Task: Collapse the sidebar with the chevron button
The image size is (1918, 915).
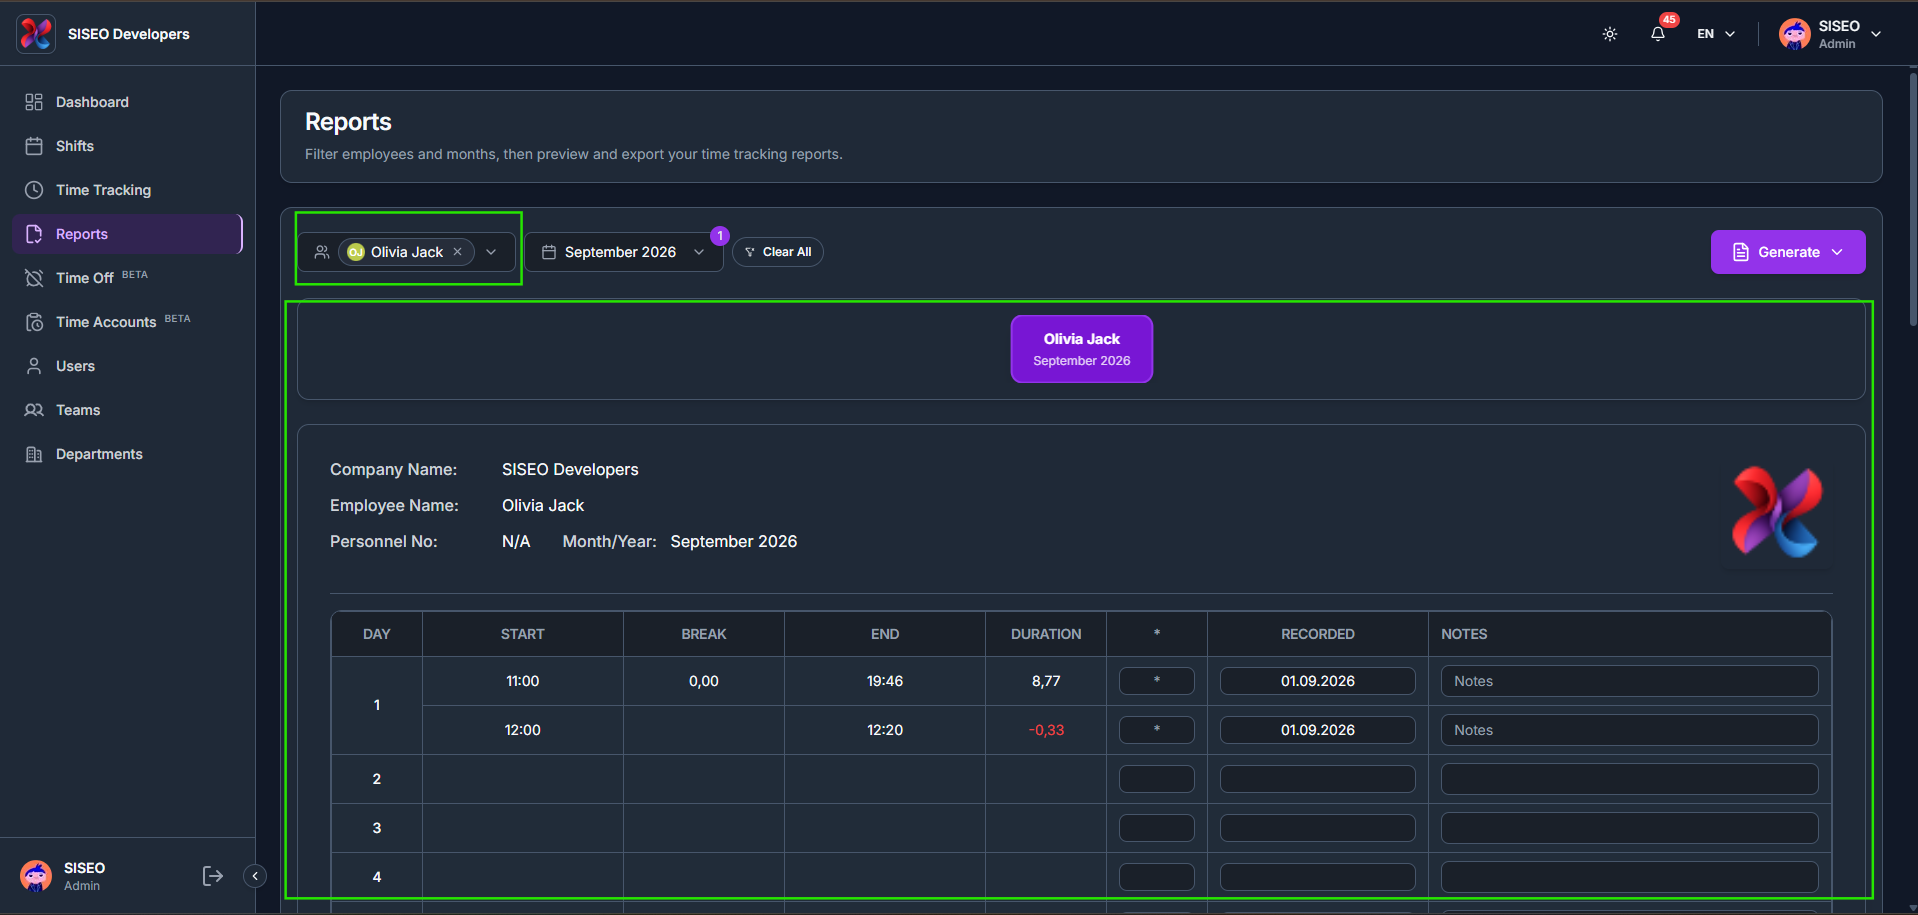Action: click(255, 876)
